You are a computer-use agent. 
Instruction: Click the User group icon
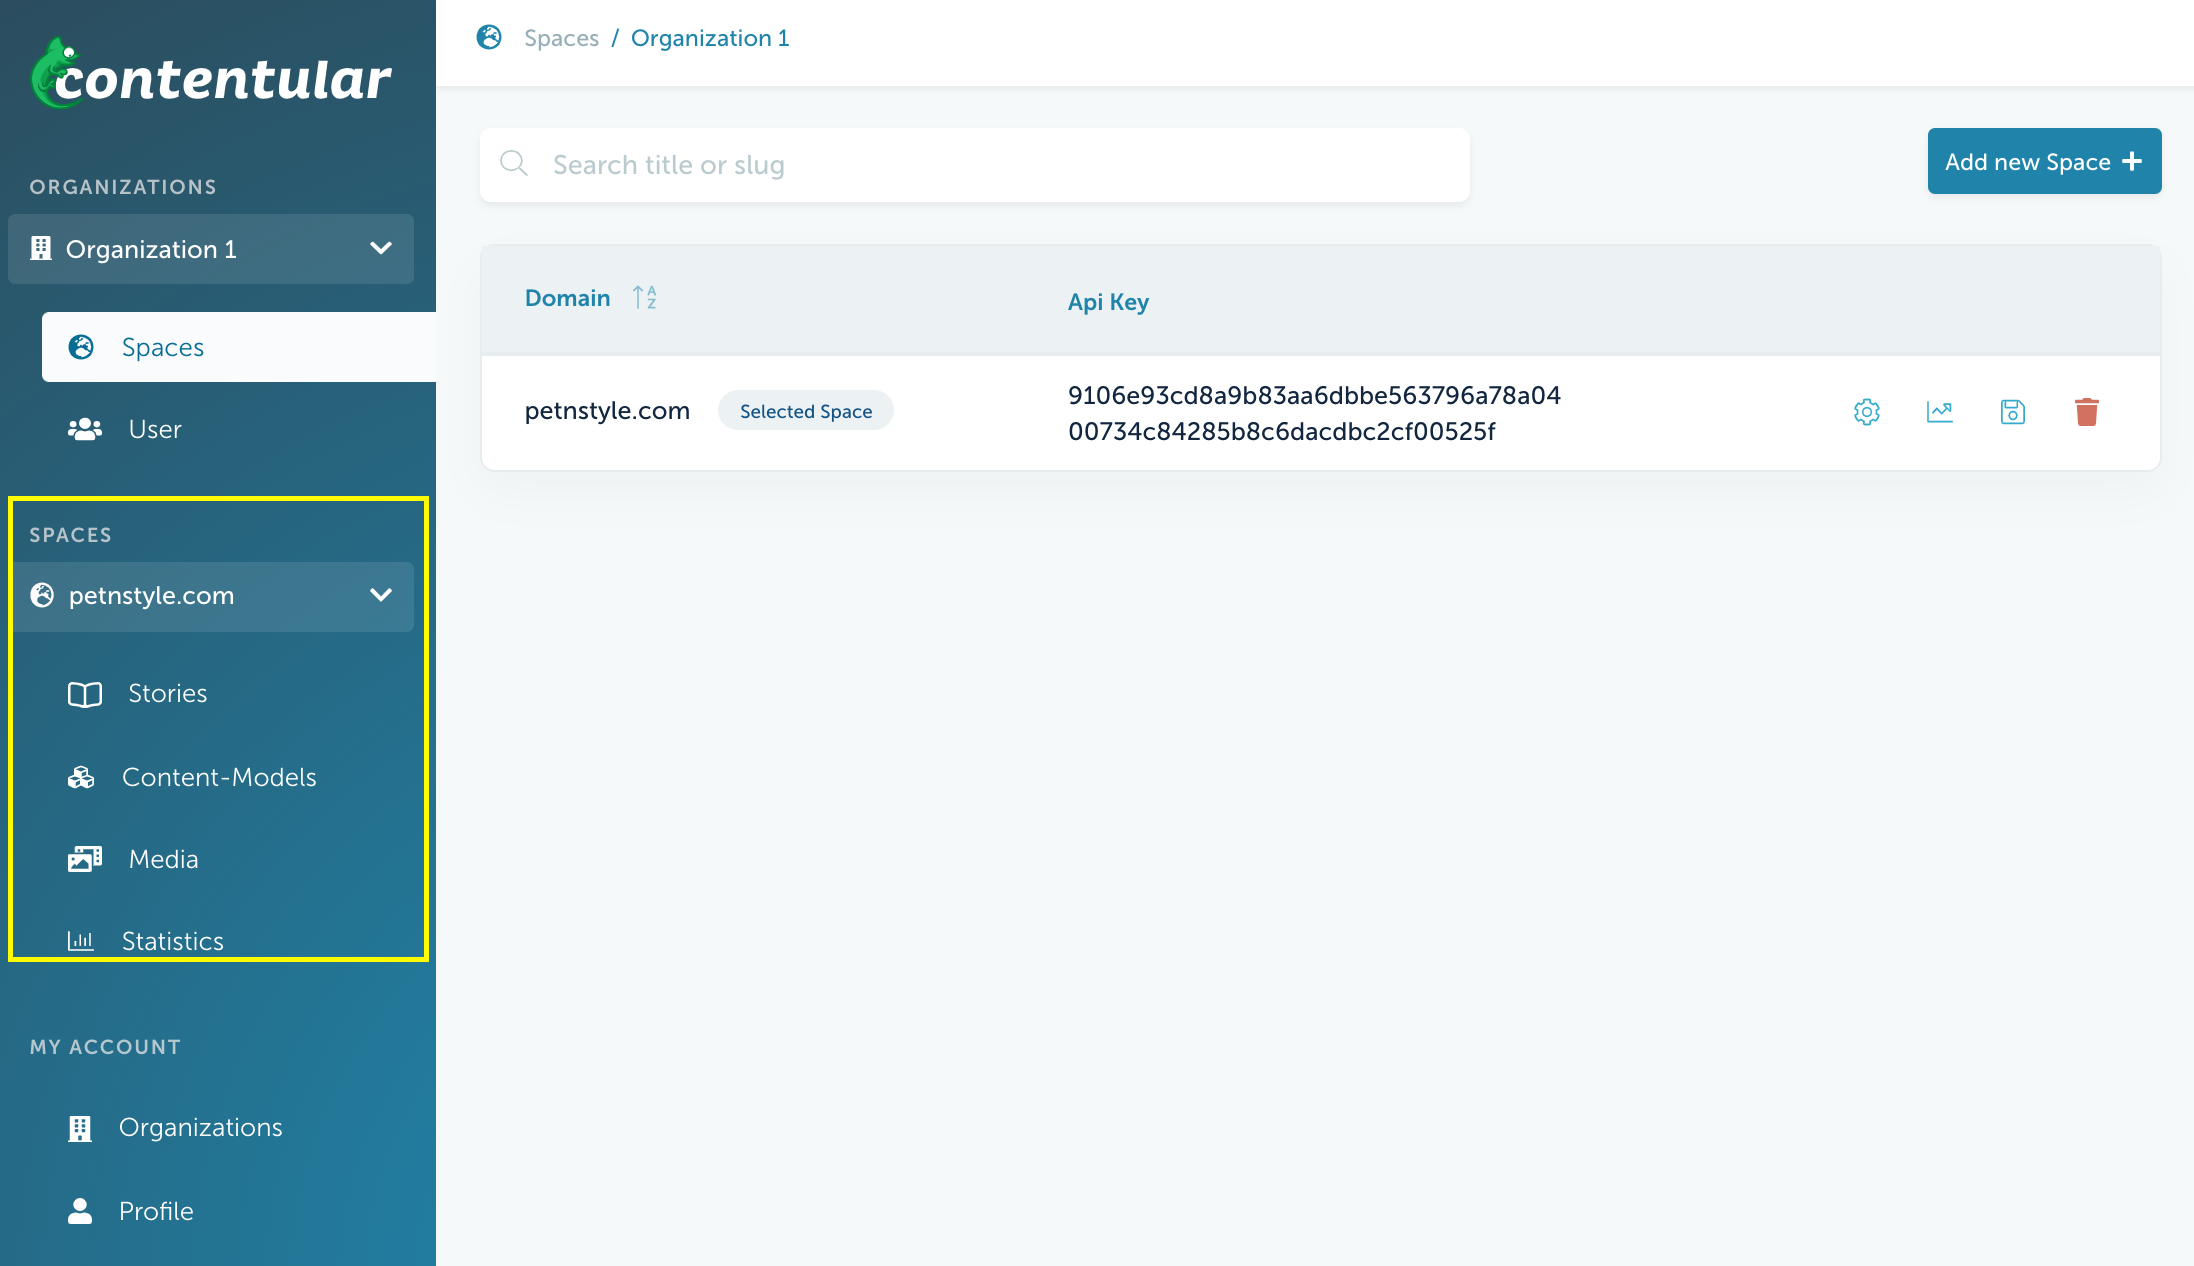84,429
